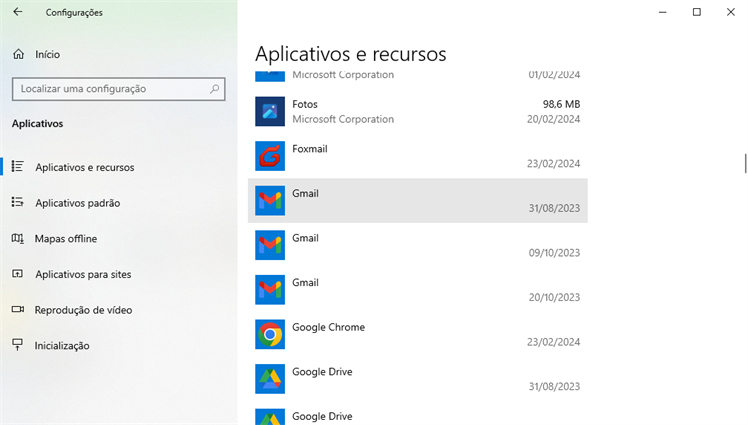The width and height of the screenshot is (748, 425).
Task: Open Aplicativos e recursos section
Action: point(84,168)
